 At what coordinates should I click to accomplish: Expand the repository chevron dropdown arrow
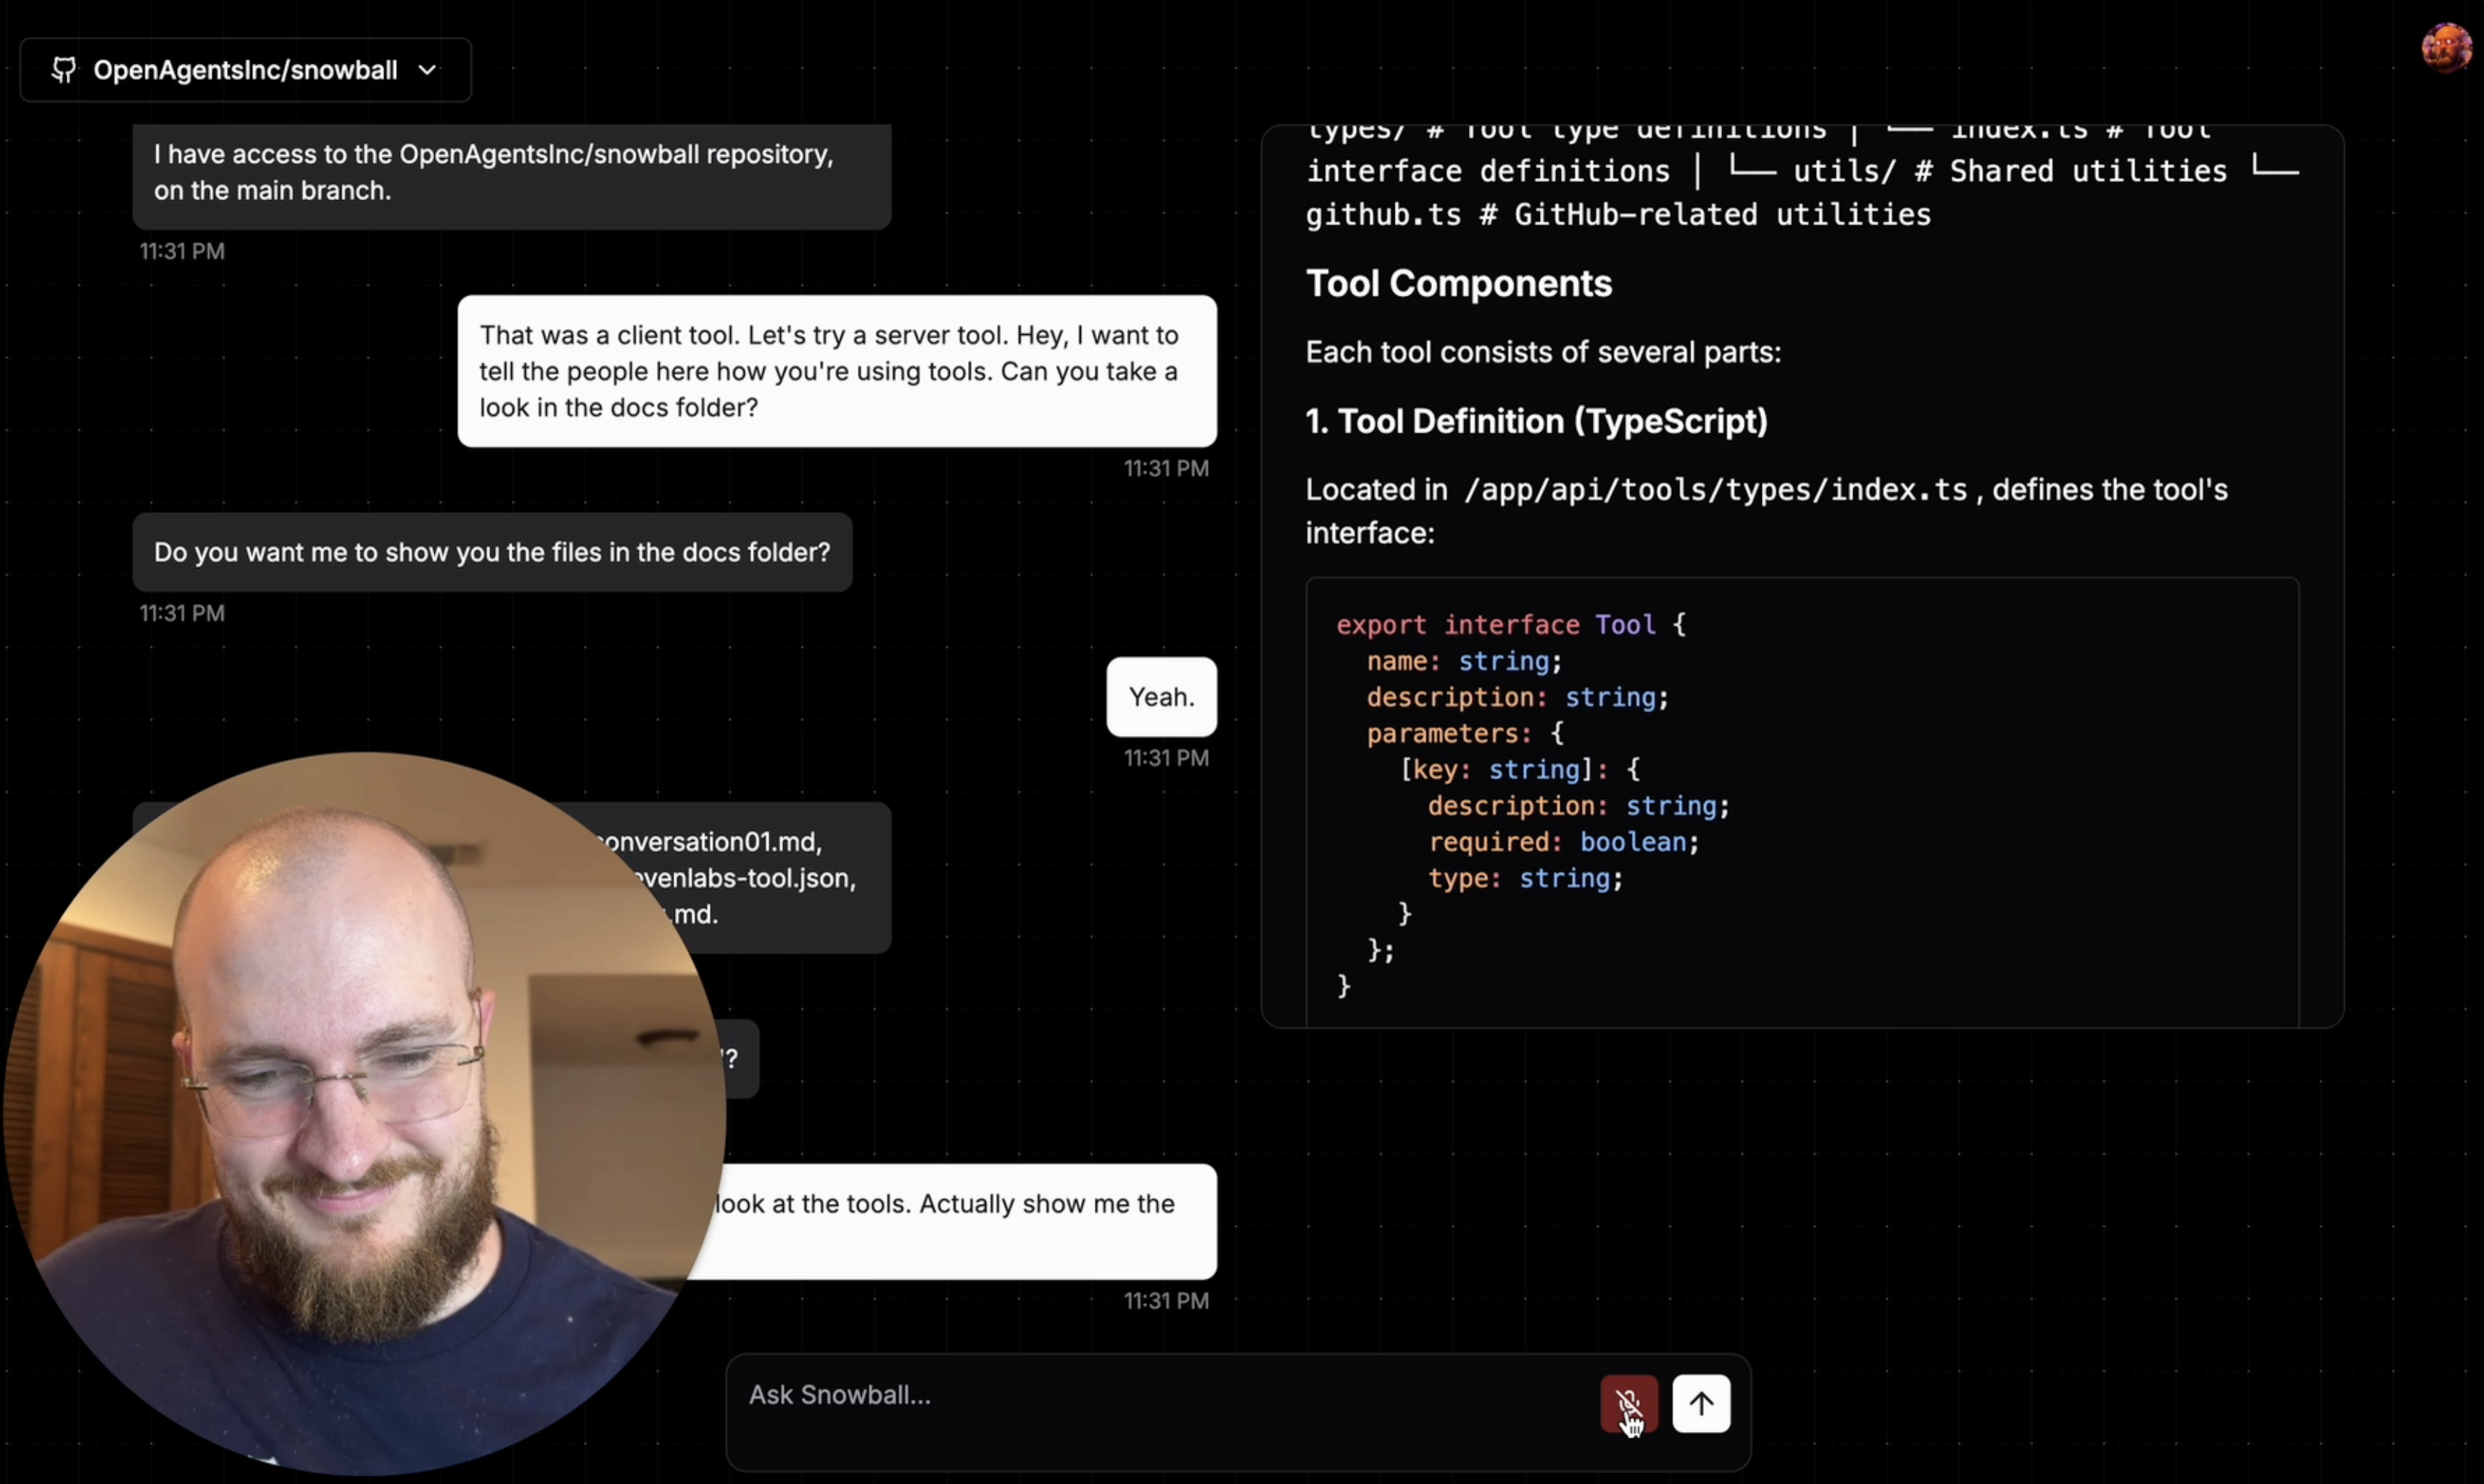428,70
